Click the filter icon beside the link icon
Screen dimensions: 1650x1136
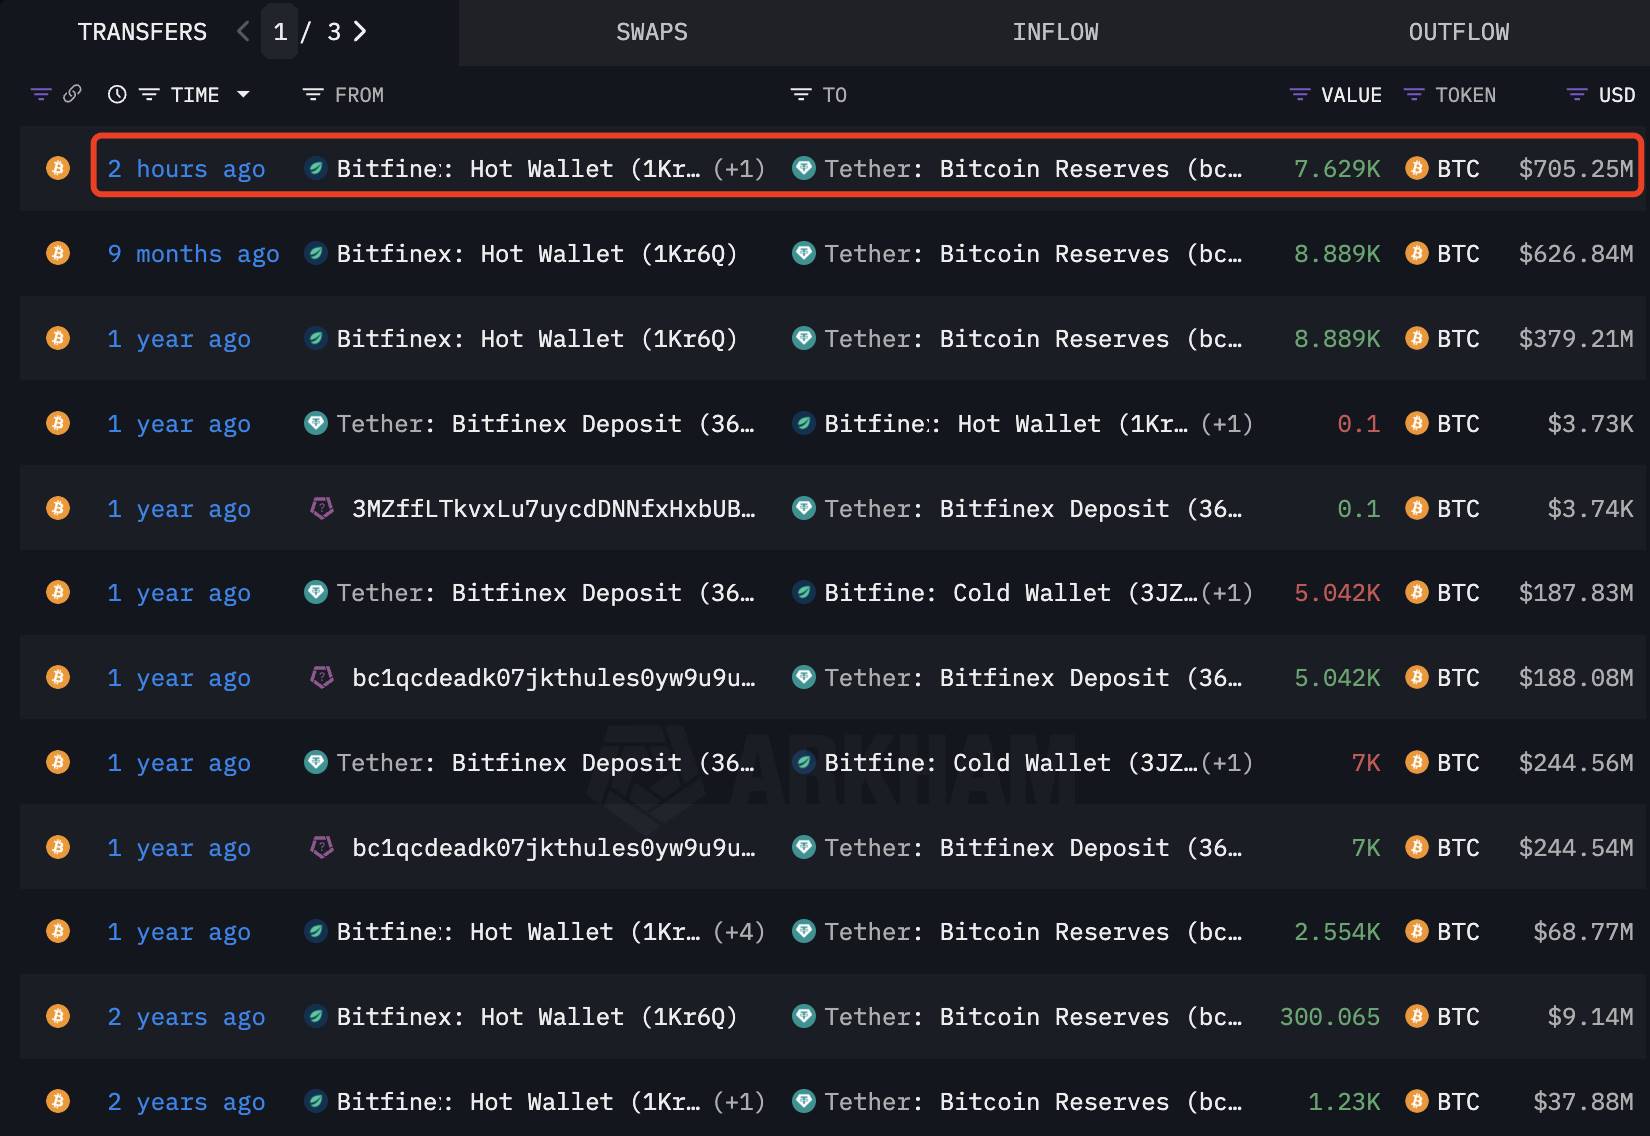[41, 94]
